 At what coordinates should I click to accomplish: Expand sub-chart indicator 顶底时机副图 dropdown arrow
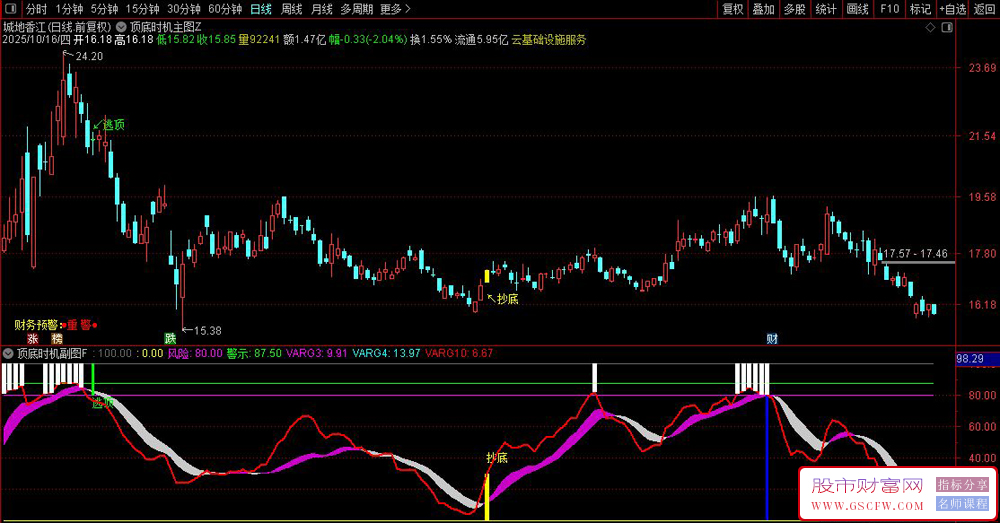click(x=9, y=353)
